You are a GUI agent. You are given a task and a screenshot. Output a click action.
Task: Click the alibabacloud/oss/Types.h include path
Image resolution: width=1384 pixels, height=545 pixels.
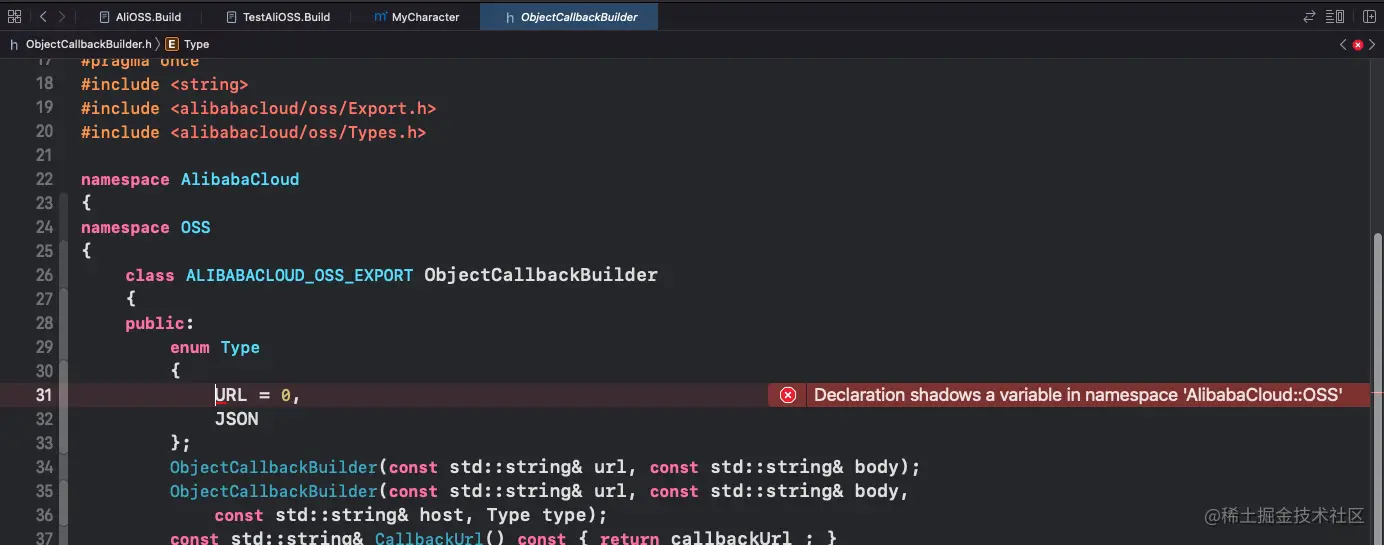point(298,132)
